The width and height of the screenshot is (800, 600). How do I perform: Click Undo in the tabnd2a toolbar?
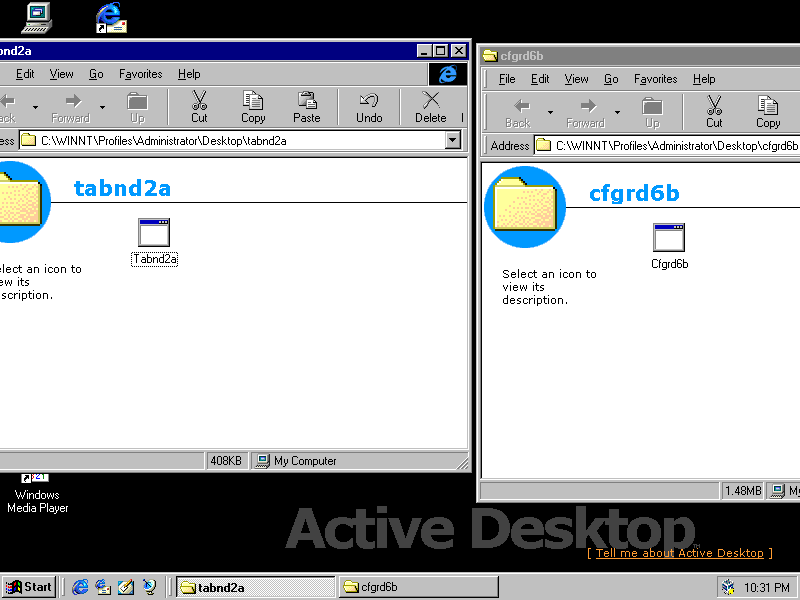[369, 107]
